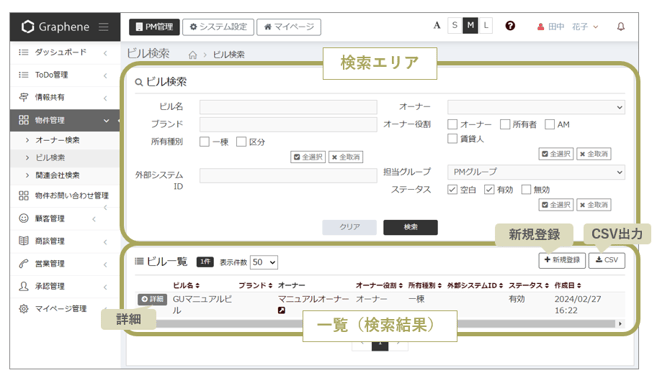
Task: Open the help question mark icon
Action: [510, 26]
